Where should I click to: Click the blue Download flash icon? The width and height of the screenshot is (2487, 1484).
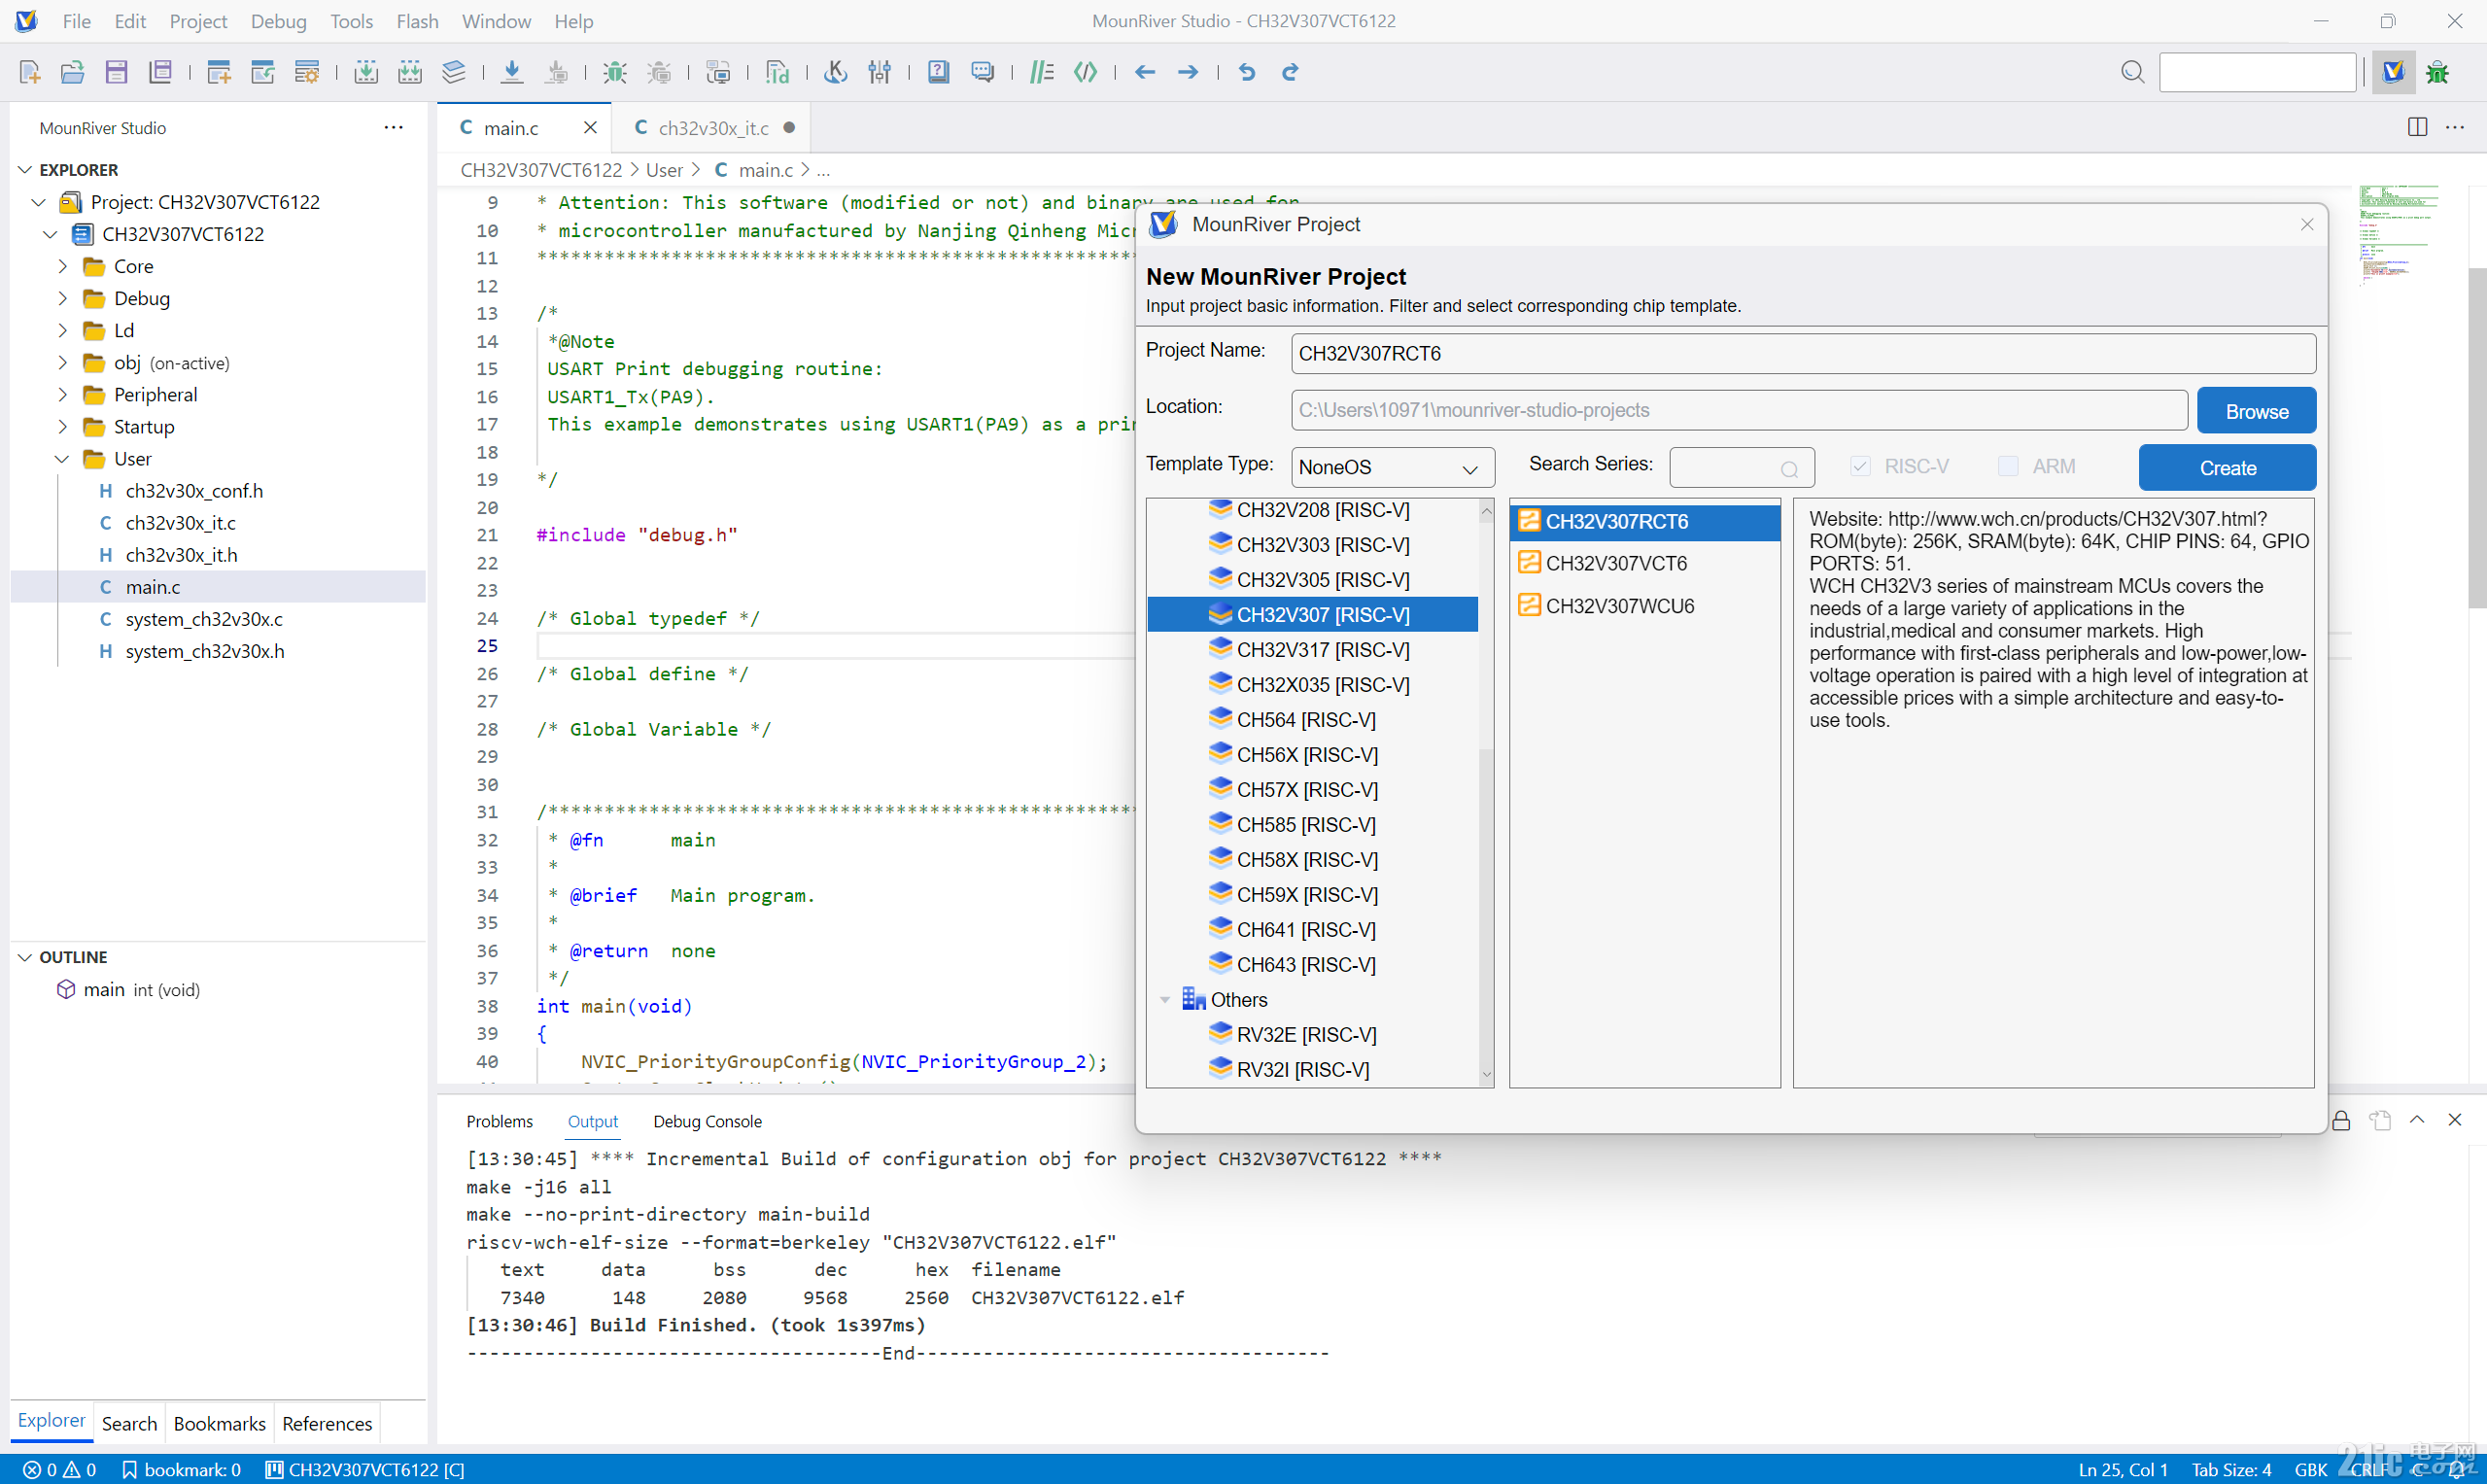(x=512, y=72)
